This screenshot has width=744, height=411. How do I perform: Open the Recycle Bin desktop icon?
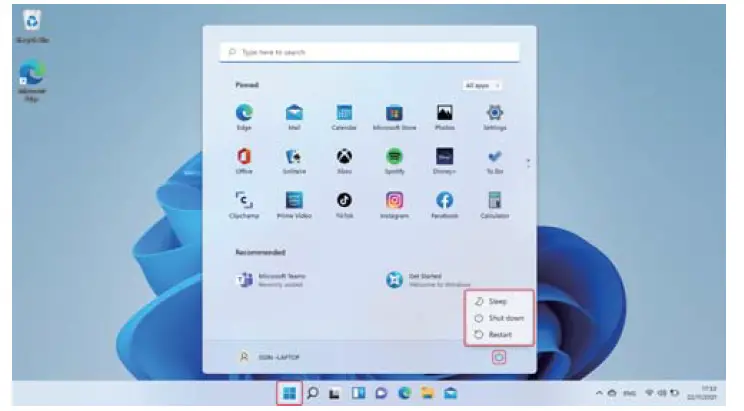pyautogui.click(x=32, y=27)
